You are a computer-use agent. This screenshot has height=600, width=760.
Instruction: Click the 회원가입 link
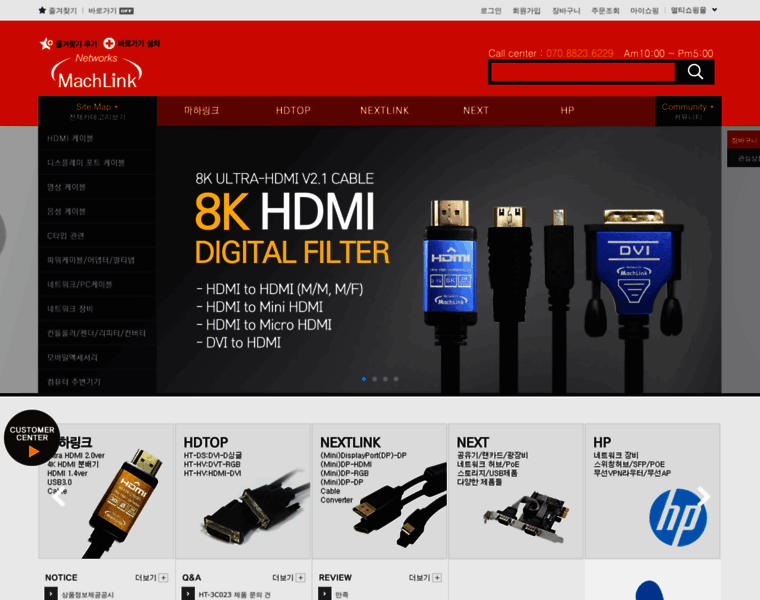[x=526, y=11]
